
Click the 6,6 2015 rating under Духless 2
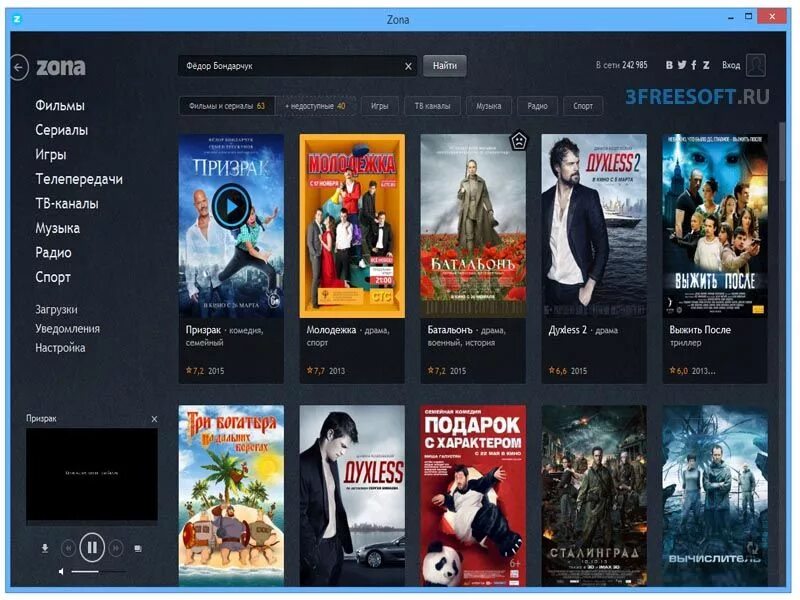pyautogui.click(x=567, y=371)
